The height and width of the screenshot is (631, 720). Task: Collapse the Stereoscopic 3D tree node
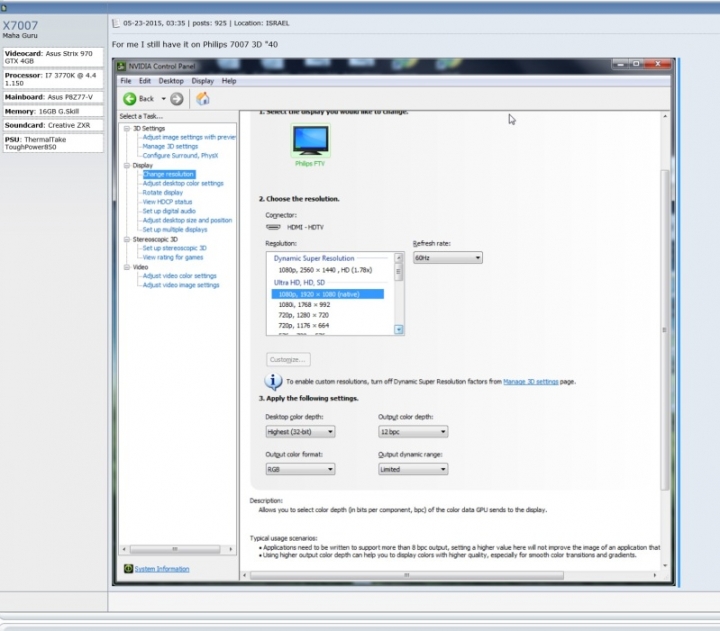pos(127,239)
